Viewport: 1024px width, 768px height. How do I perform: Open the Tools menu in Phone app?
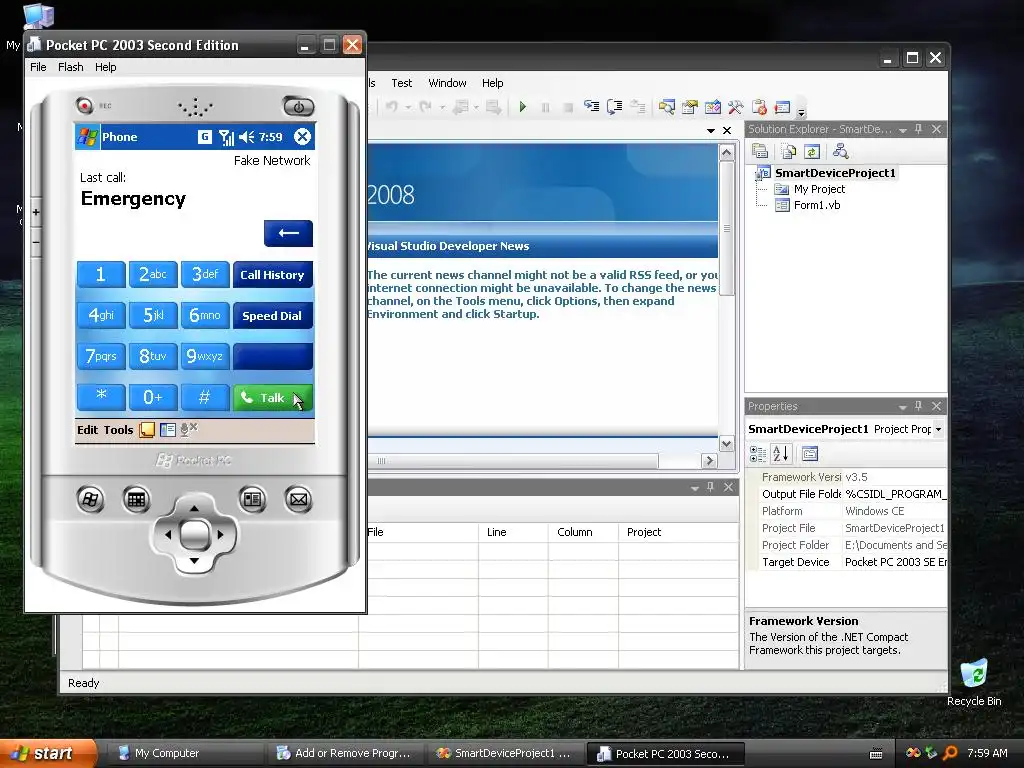[118, 430]
